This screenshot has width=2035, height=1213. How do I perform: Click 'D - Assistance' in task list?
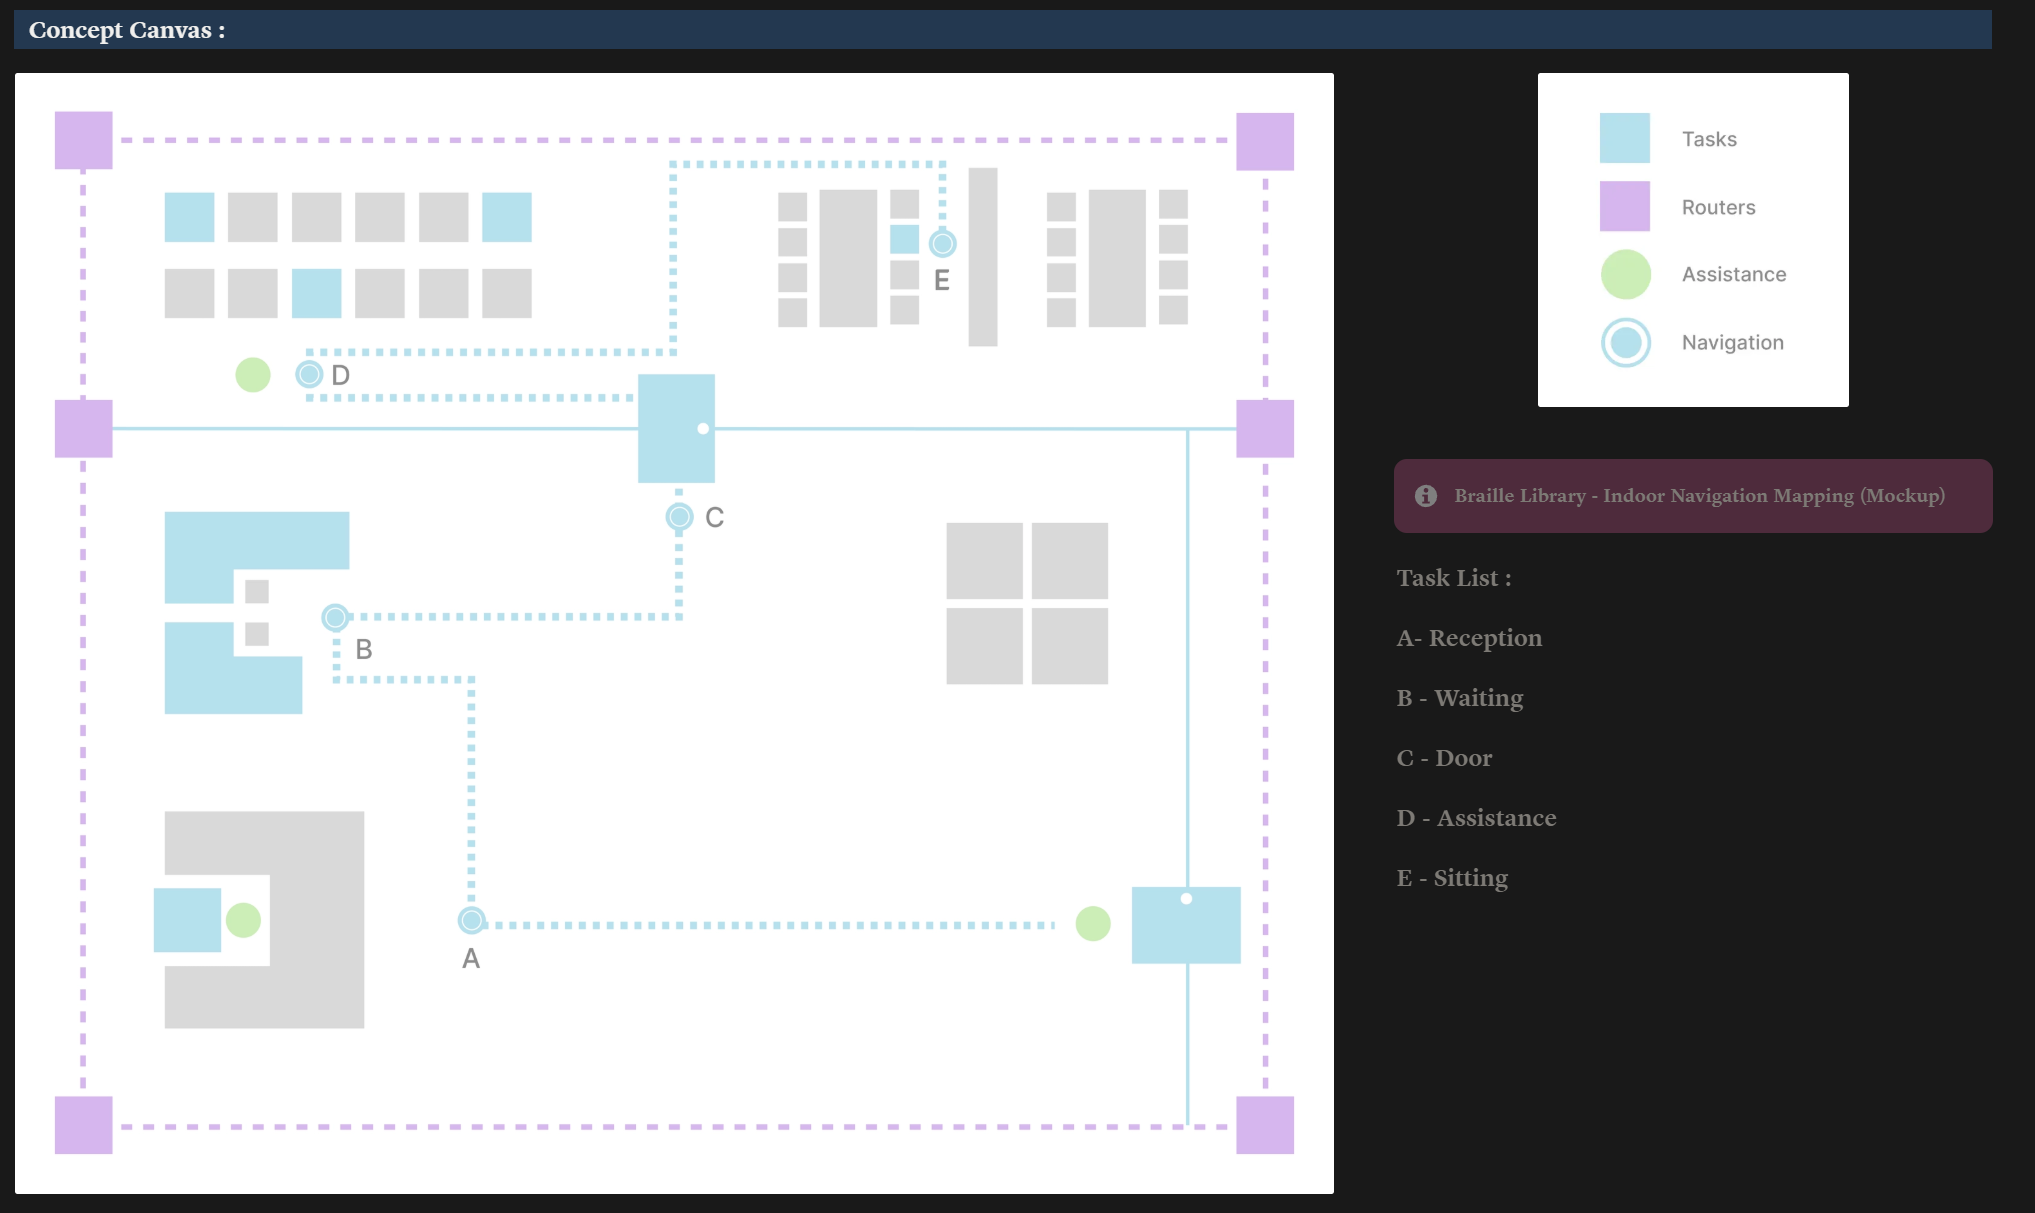[x=1476, y=818]
